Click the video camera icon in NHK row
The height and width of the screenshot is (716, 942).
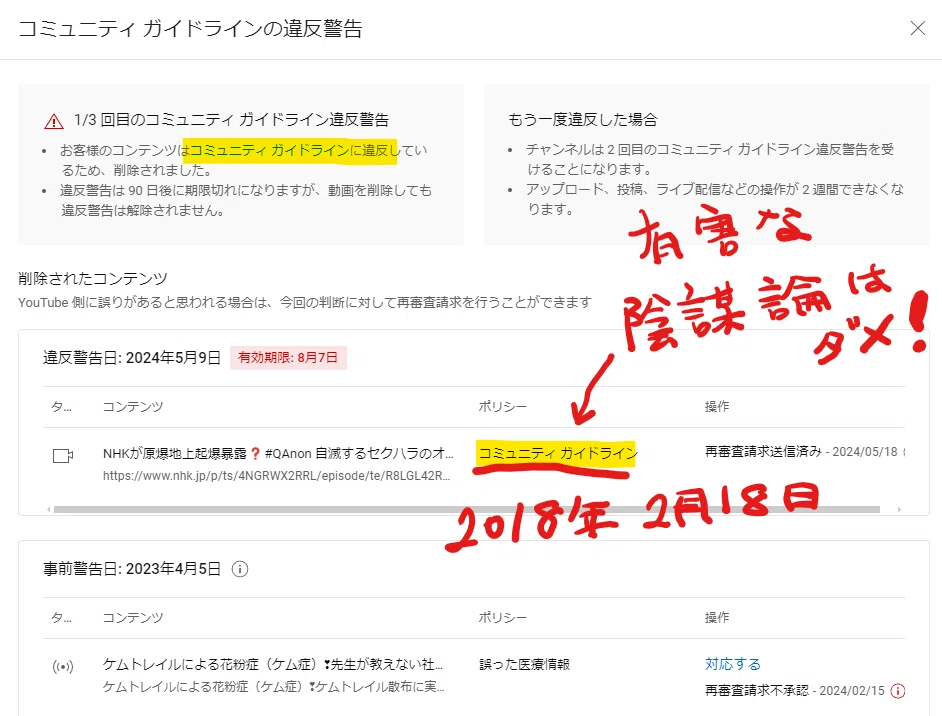click(63, 456)
